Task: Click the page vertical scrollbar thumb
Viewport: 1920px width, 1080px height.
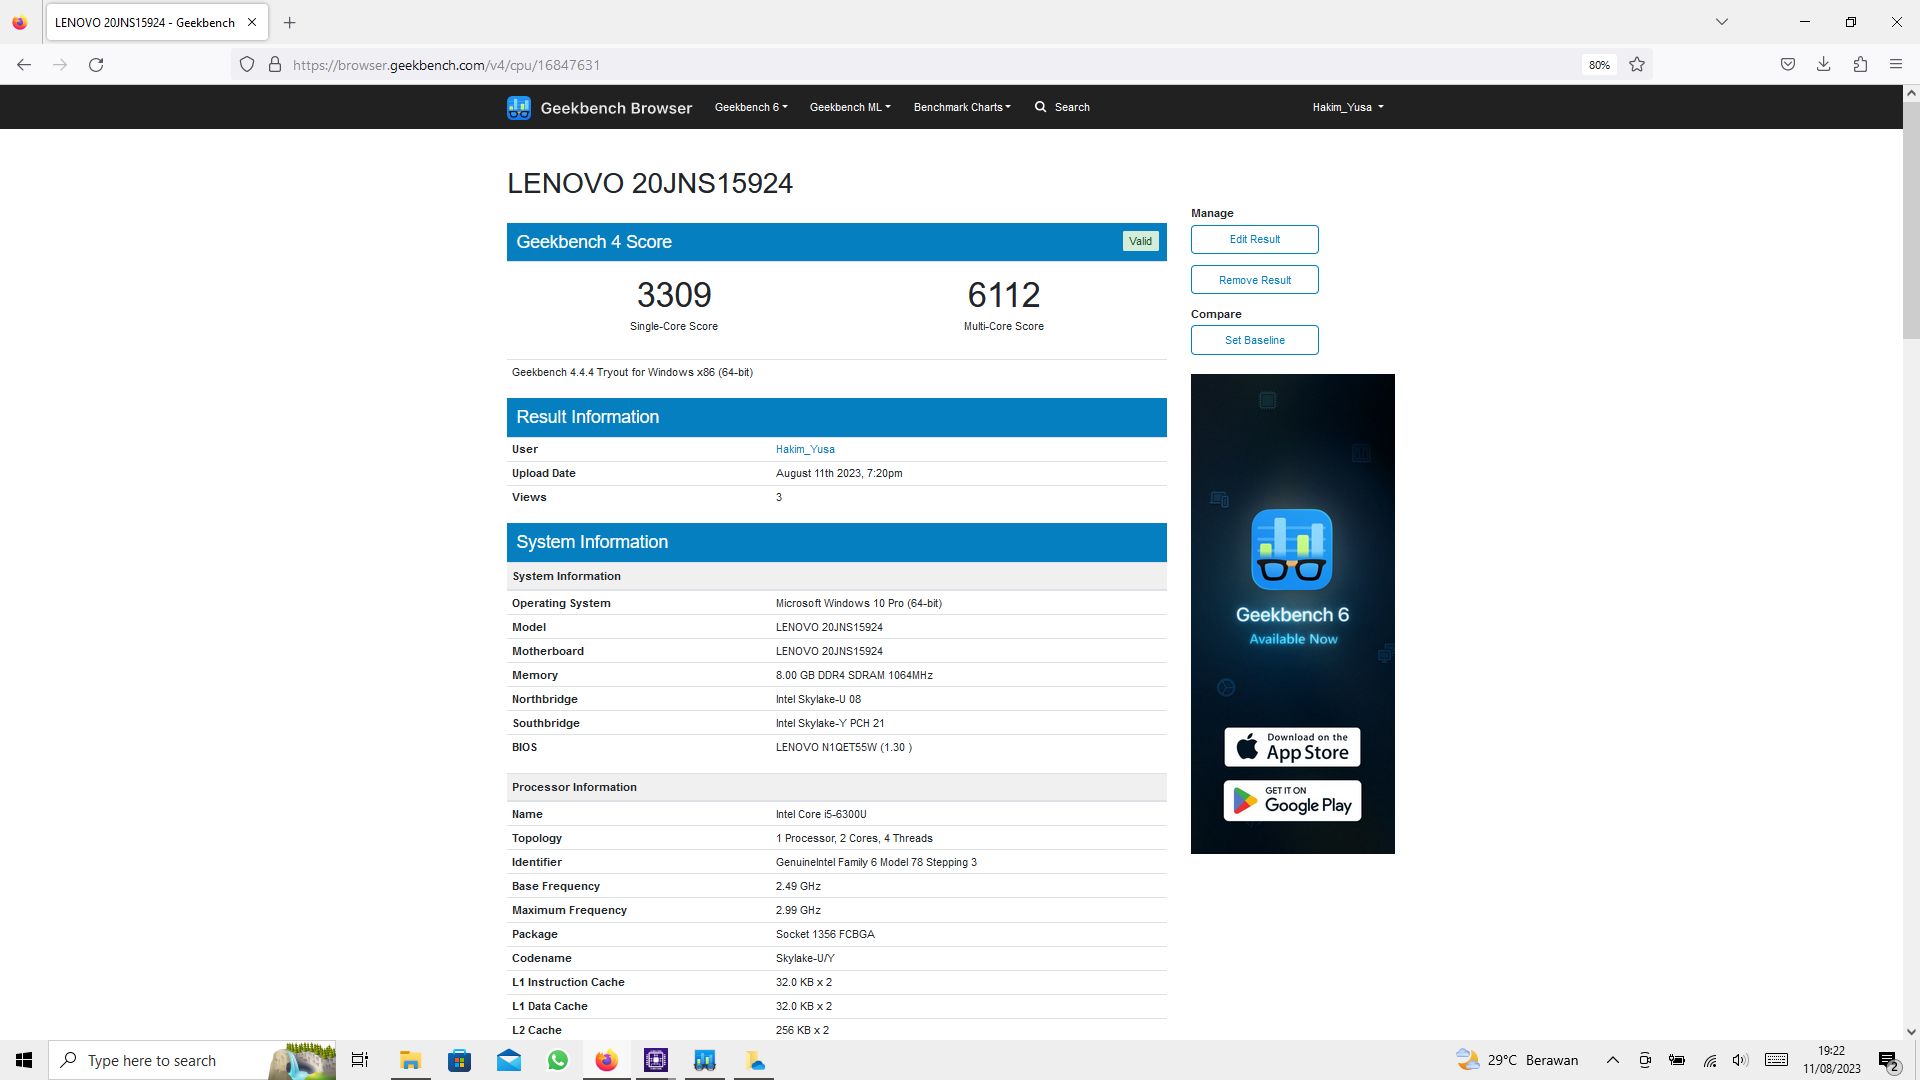Action: [1911, 220]
